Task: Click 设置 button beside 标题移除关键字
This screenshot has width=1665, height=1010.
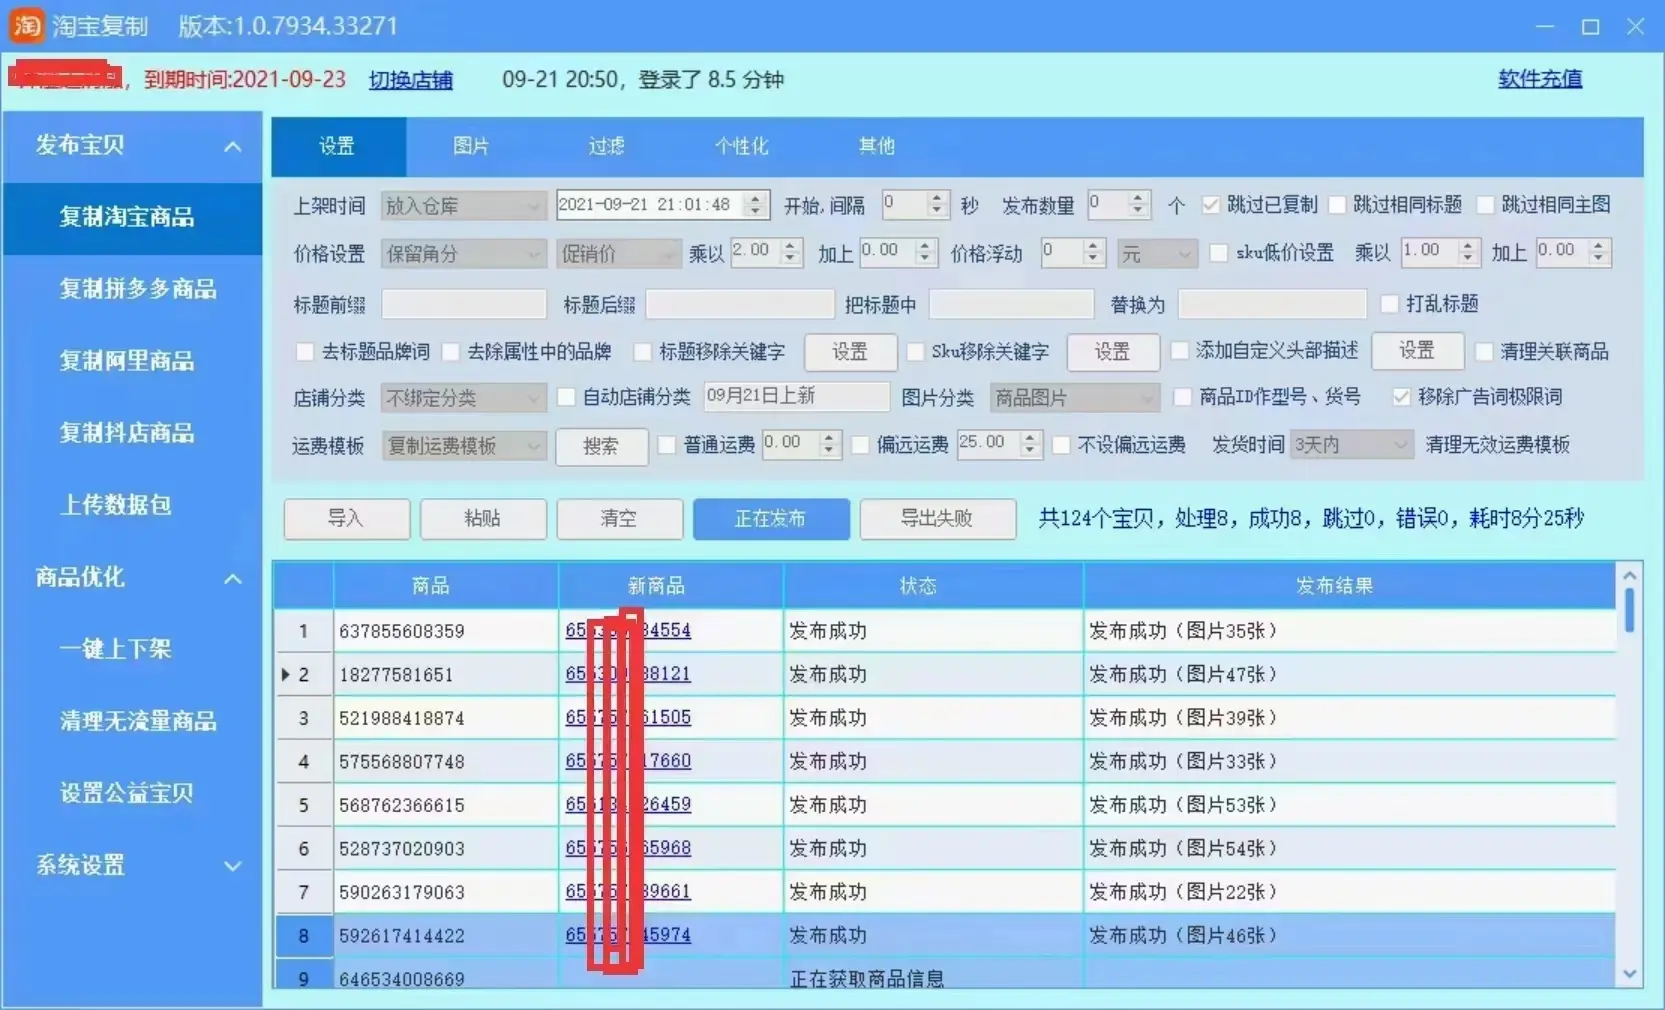Action: [850, 352]
